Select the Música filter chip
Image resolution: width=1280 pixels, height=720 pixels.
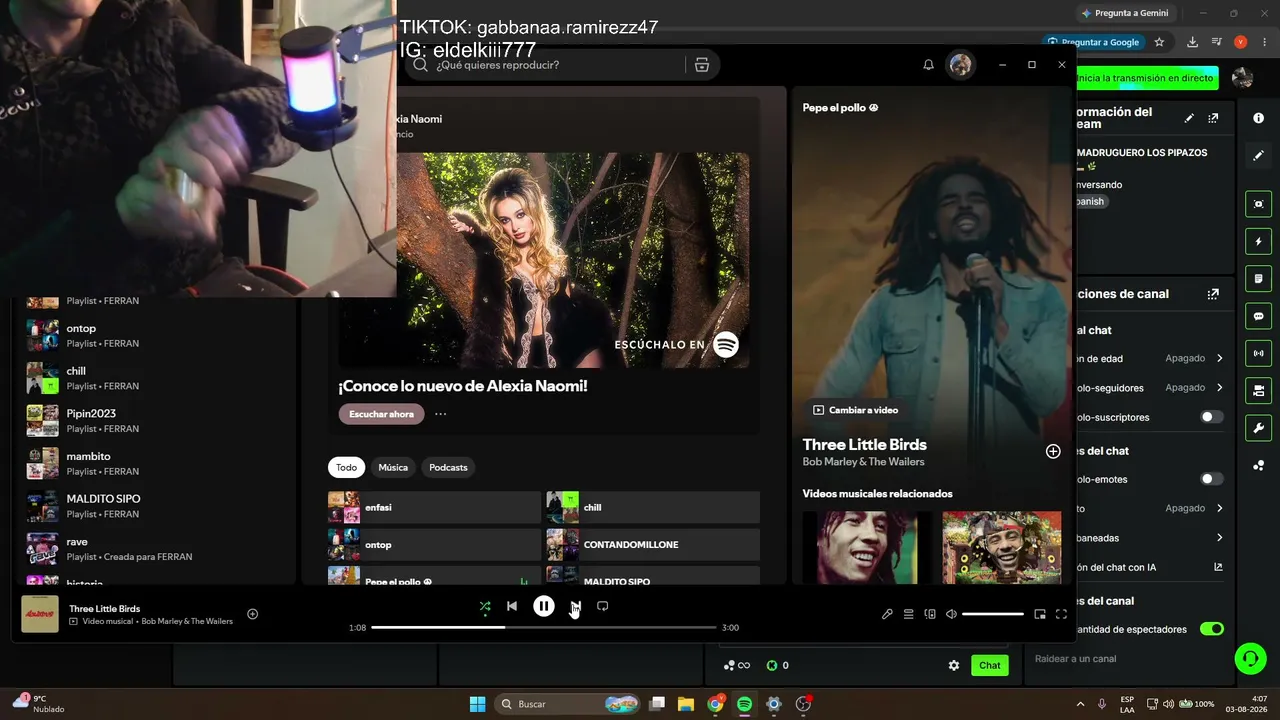click(393, 467)
